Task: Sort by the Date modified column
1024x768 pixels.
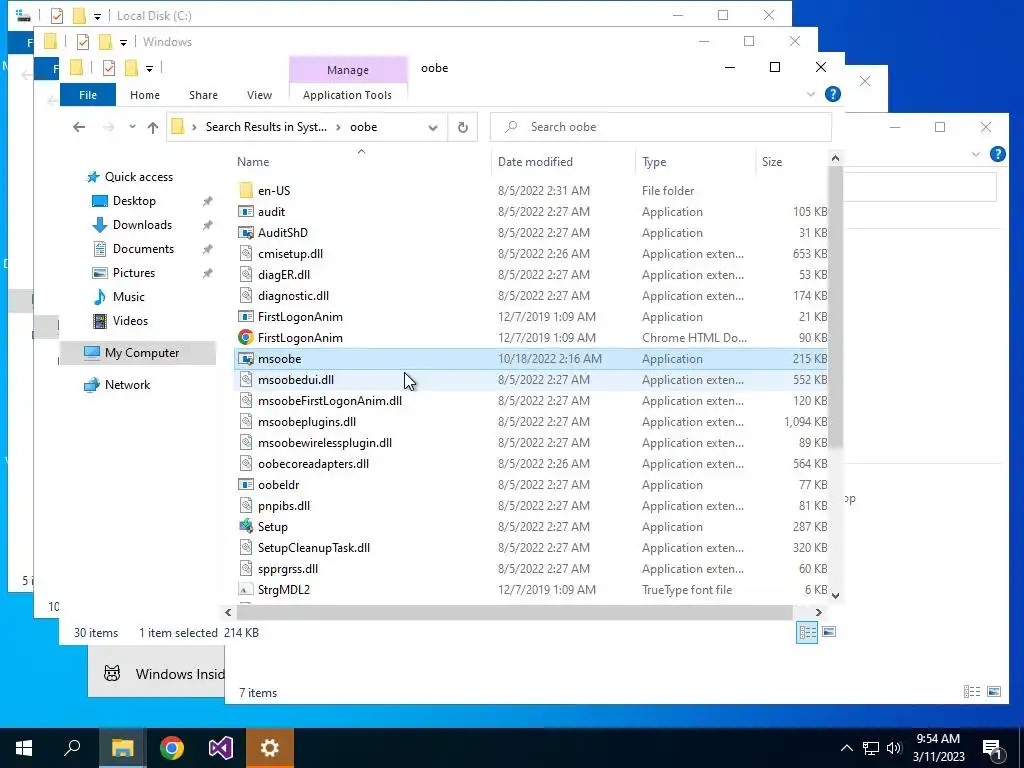Action: pyautogui.click(x=535, y=162)
